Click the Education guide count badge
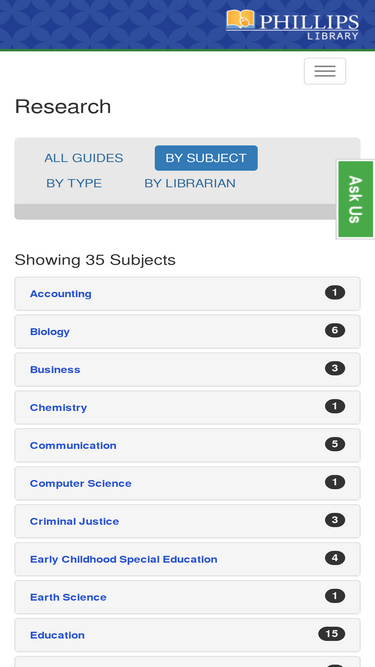Viewport: 375px width, 667px height. click(x=332, y=634)
